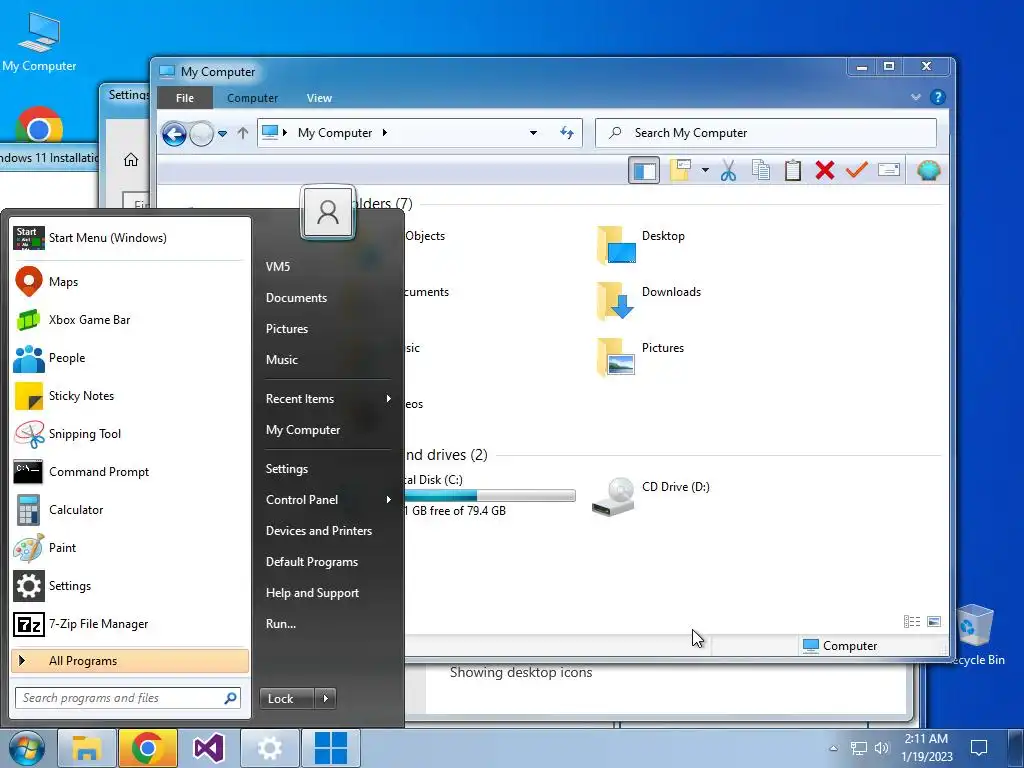Click the Classic Shell settings shell icon
Viewport: 1024px width, 768px height.
point(928,170)
